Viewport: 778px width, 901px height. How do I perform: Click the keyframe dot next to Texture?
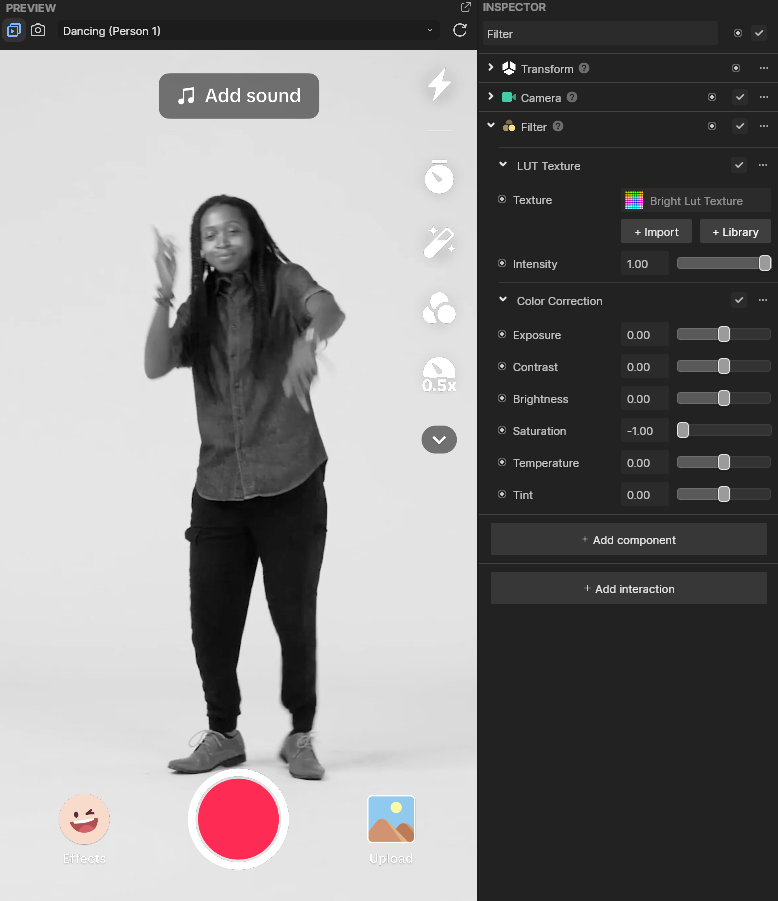click(502, 199)
